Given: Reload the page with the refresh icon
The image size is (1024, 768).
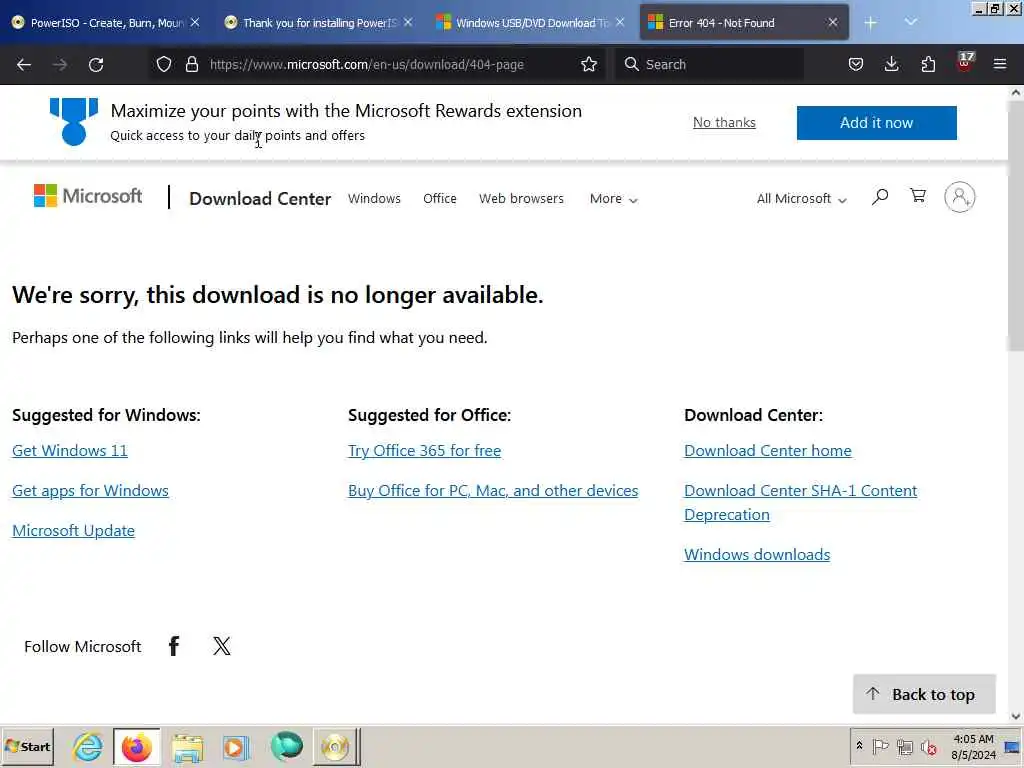Looking at the screenshot, I should (96, 65).
